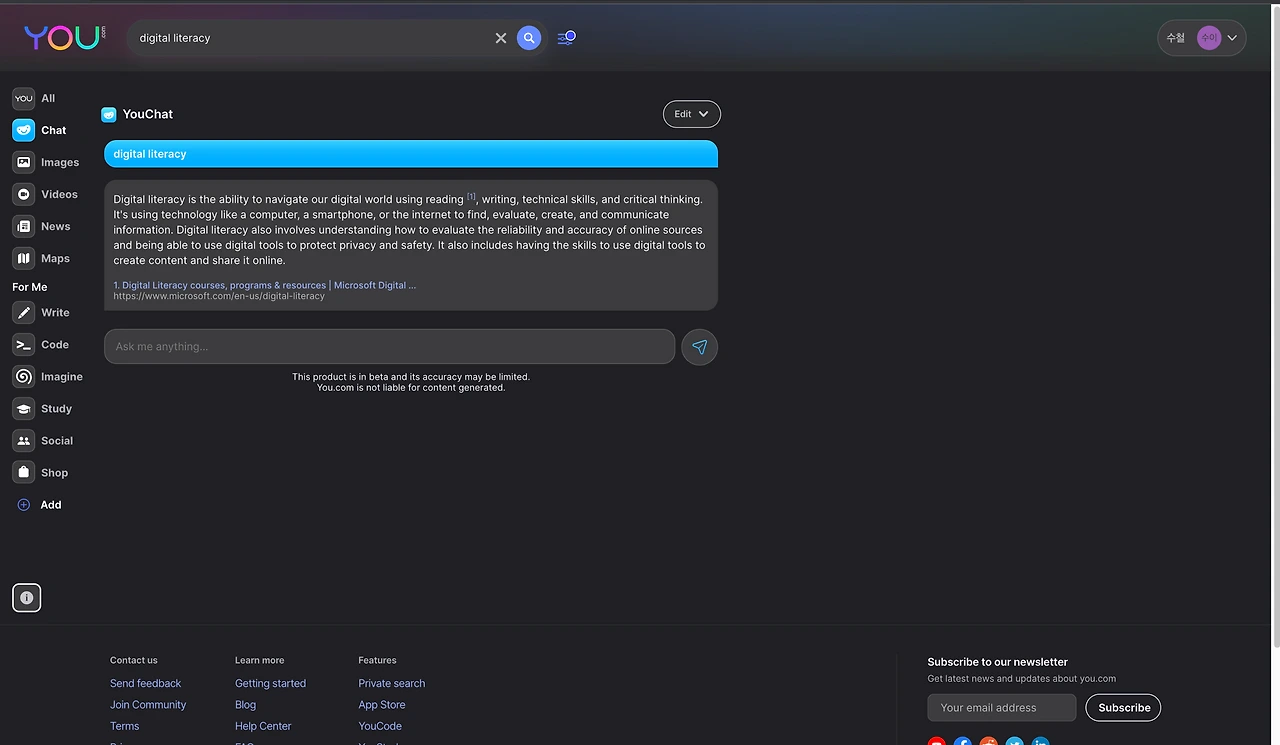Click the info icon button
The image size is (1280, 745).
point(27,598)
